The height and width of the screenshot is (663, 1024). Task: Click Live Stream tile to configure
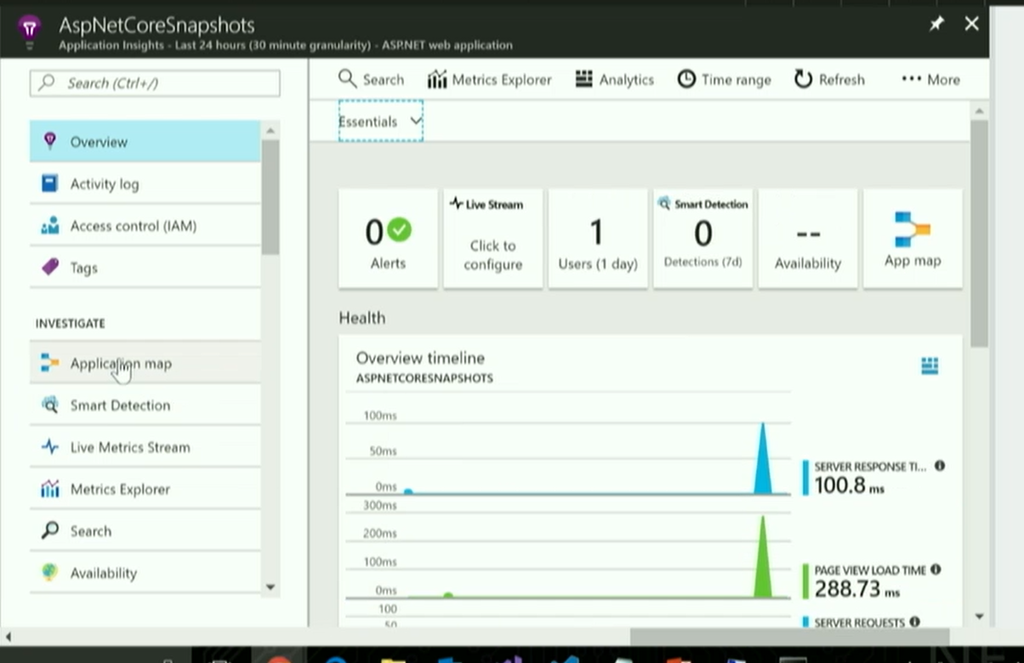point(493,240)
